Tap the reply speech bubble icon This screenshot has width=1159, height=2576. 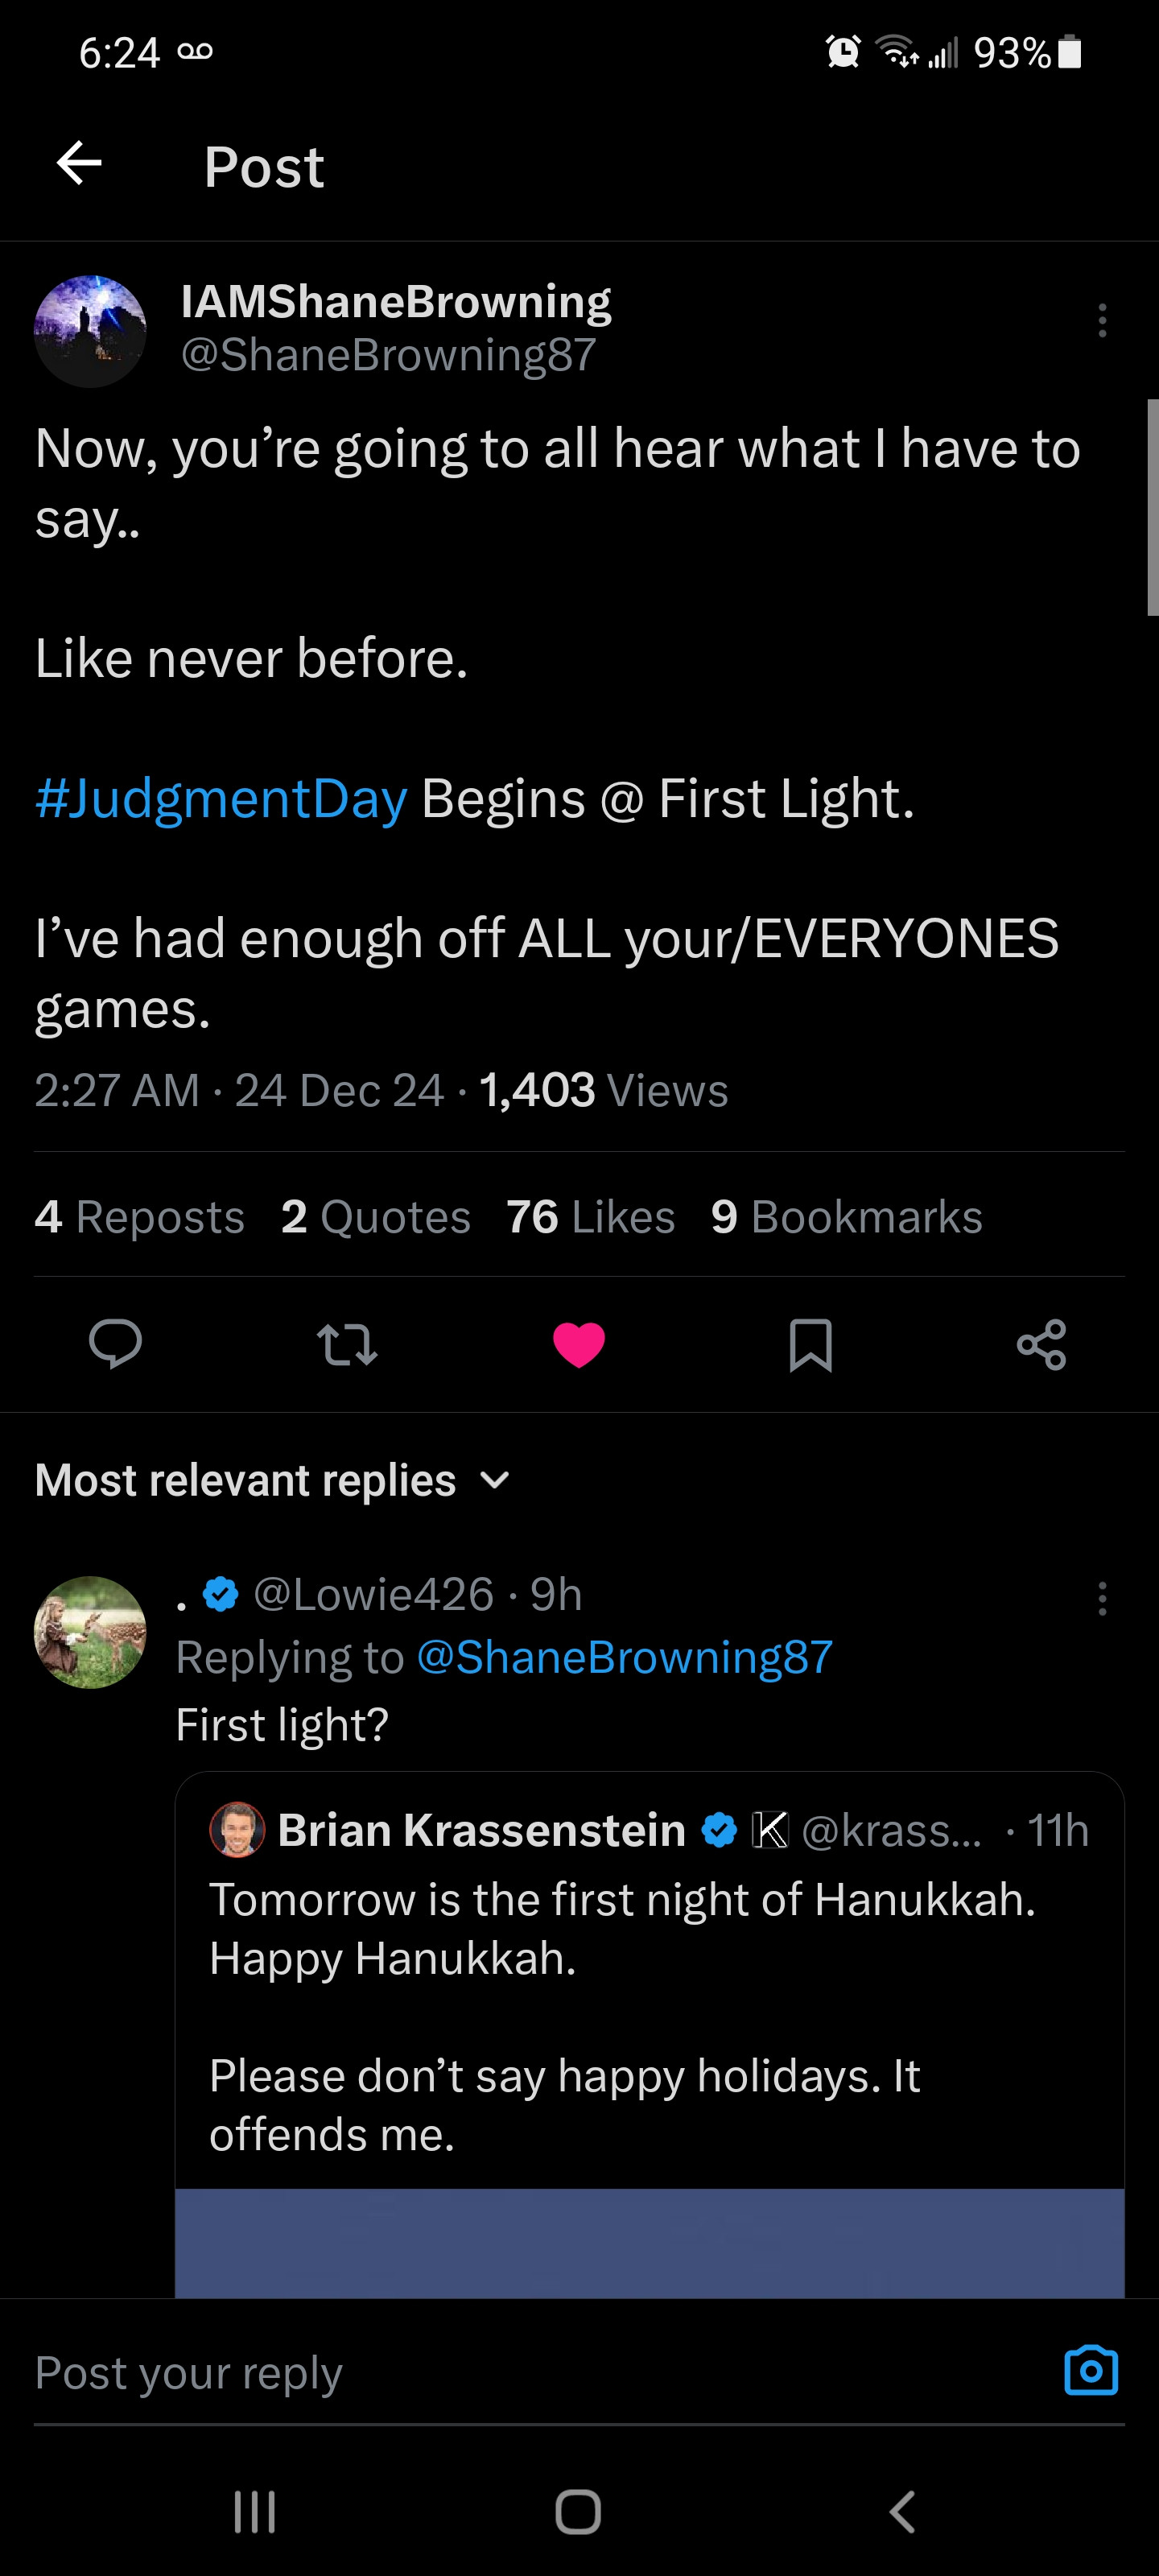point(115,1343)
